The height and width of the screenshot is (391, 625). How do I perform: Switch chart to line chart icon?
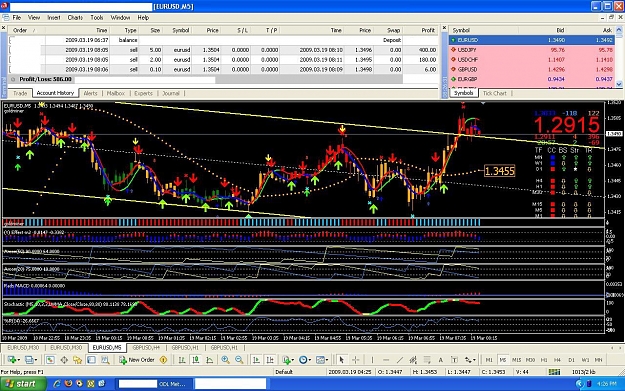point(210,360)
